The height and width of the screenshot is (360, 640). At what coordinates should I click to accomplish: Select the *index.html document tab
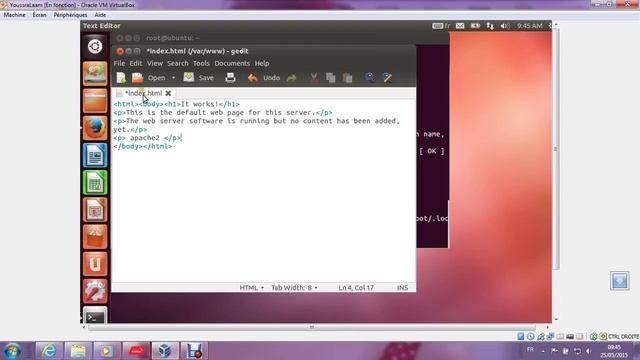tap(143, 93)
